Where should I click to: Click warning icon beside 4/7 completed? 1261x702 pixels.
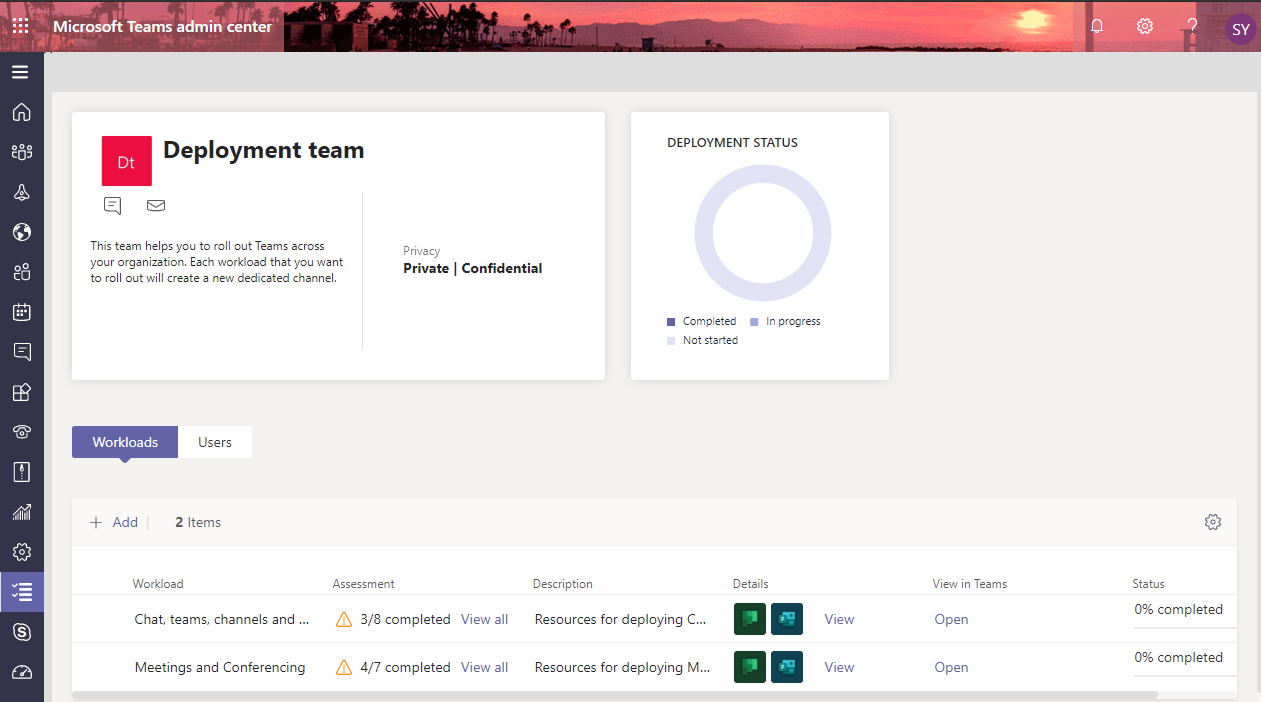click(x=344, y=667)
